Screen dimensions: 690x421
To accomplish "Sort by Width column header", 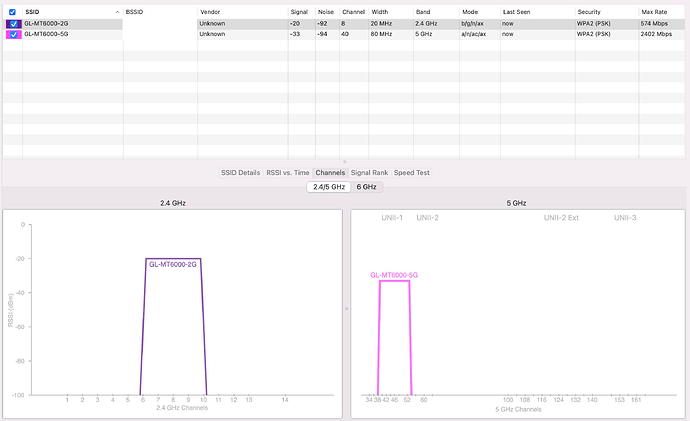I will (380, 12).
